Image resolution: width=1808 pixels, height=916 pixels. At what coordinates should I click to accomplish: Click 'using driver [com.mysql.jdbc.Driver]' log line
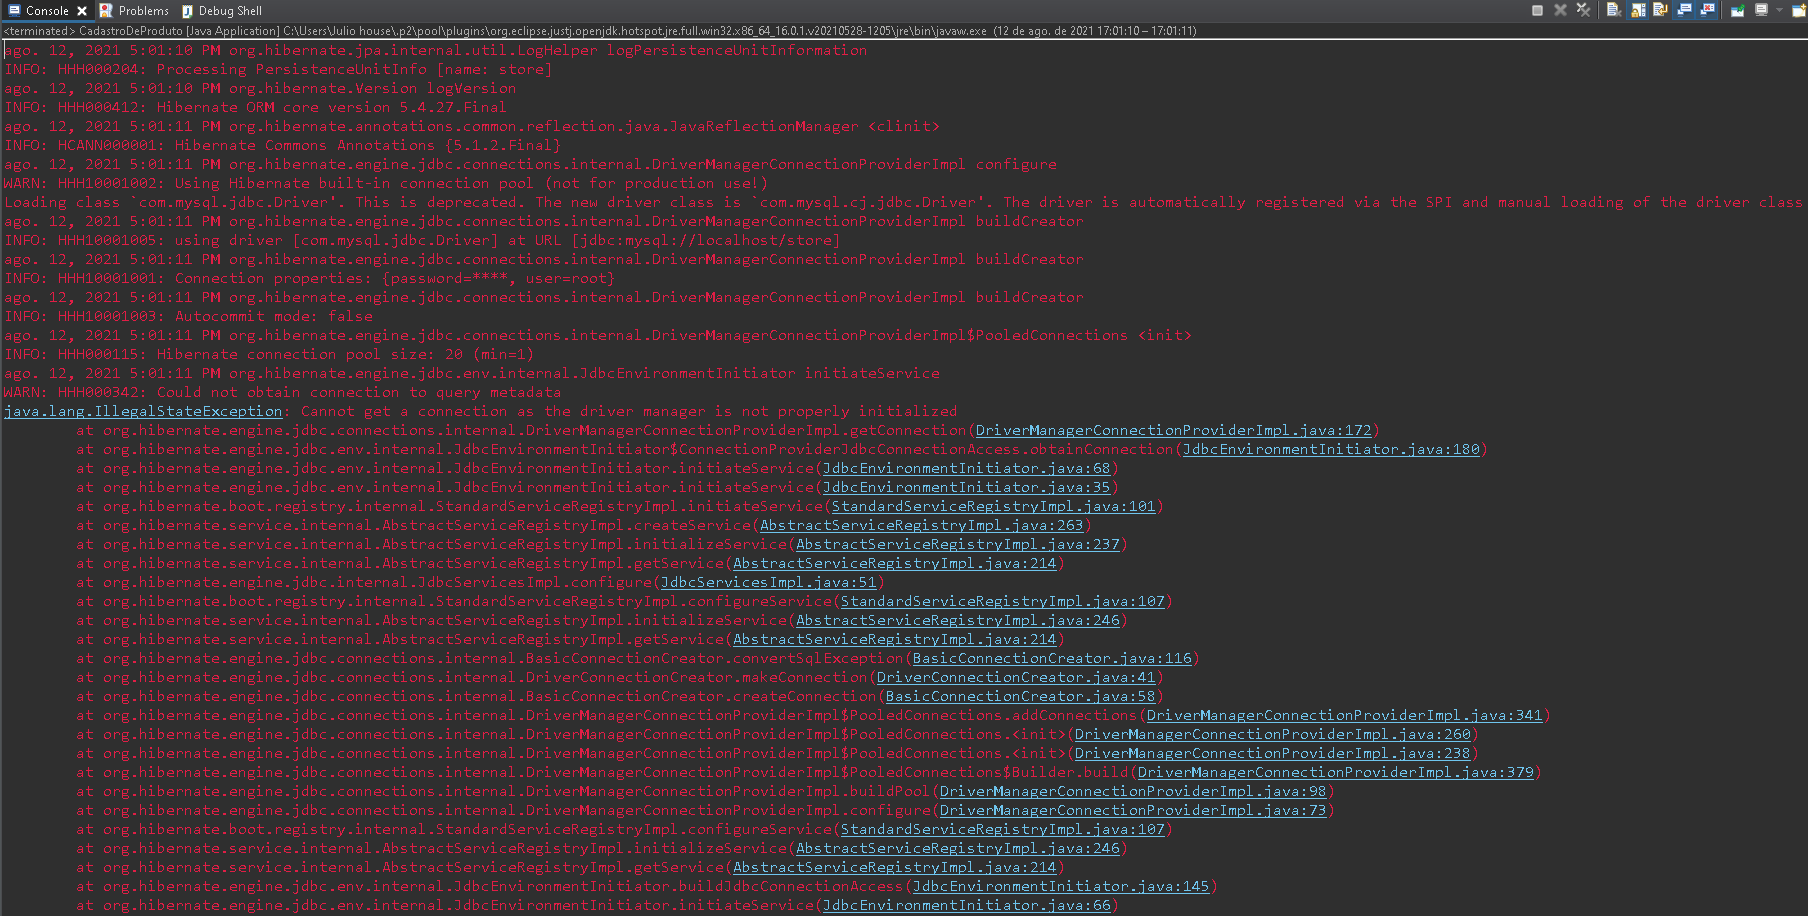422,240
